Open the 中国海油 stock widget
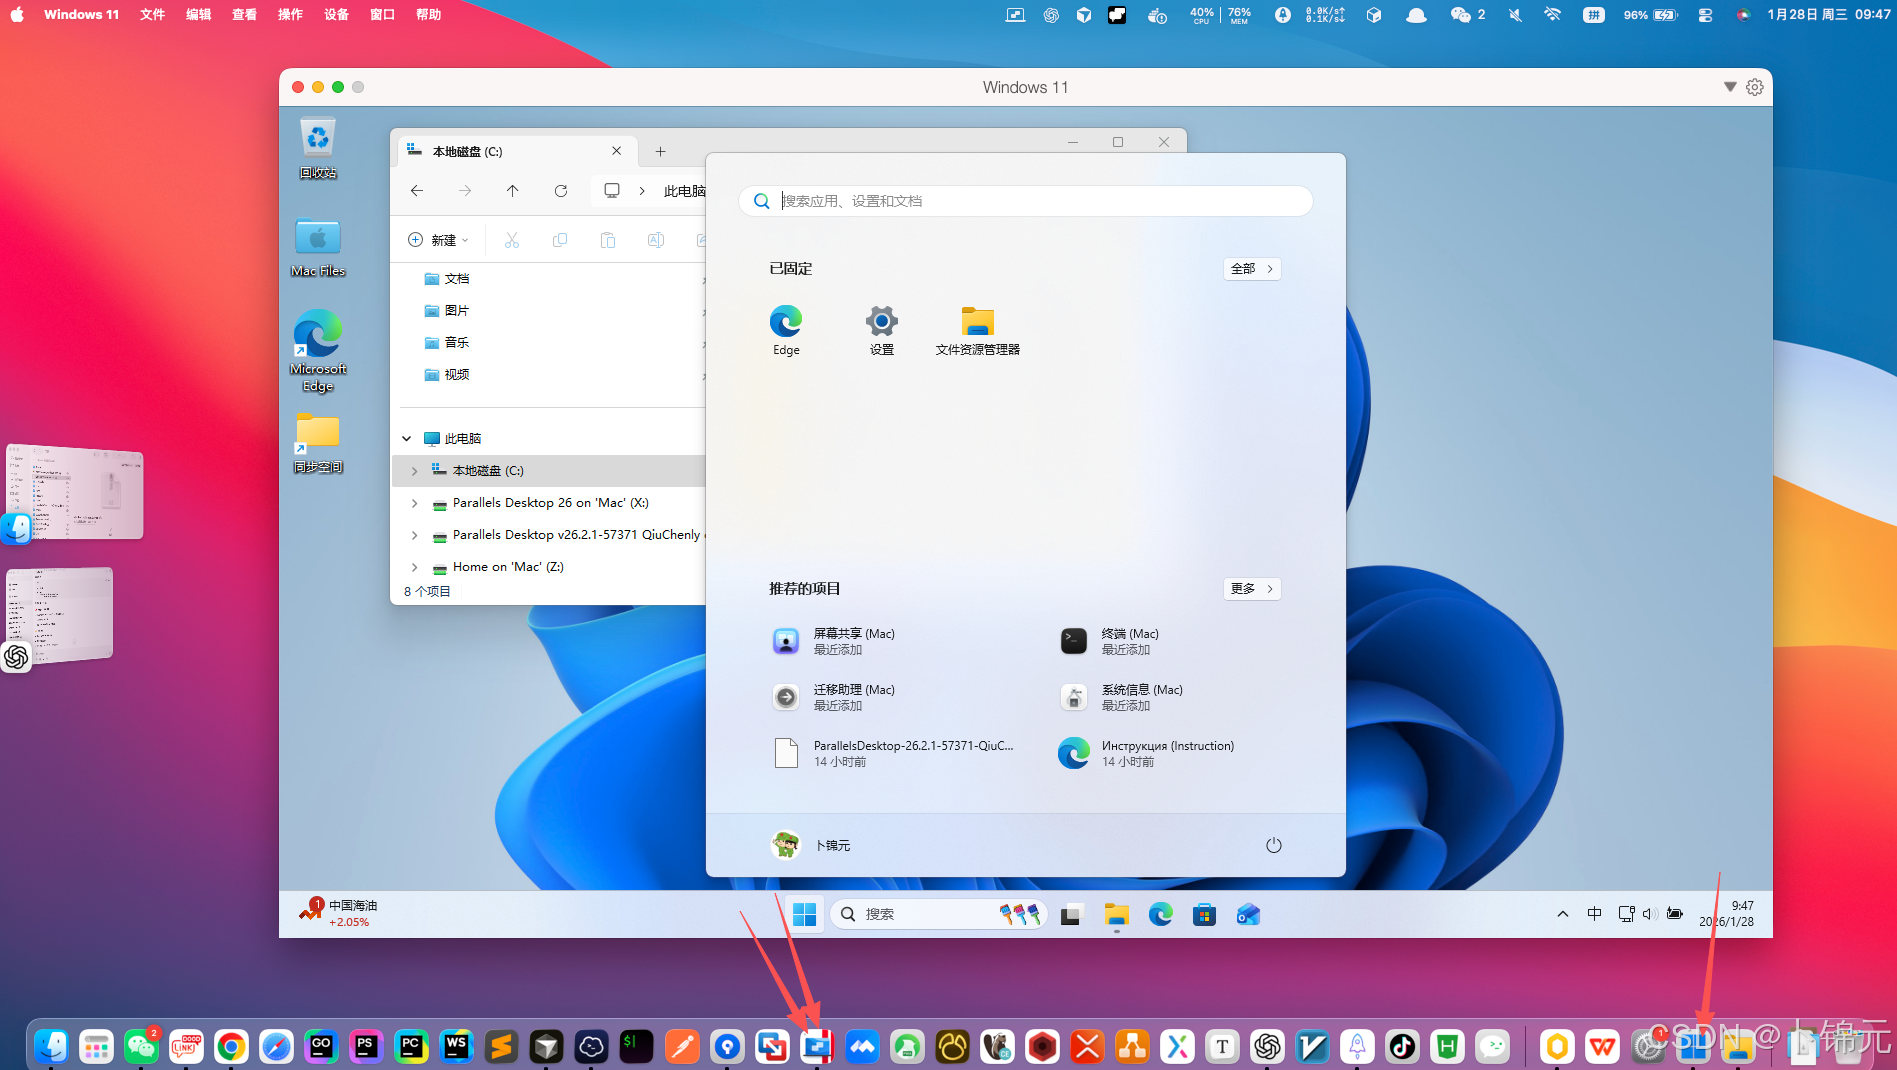The image size is (1897, 1070). [x=339, y=913]
